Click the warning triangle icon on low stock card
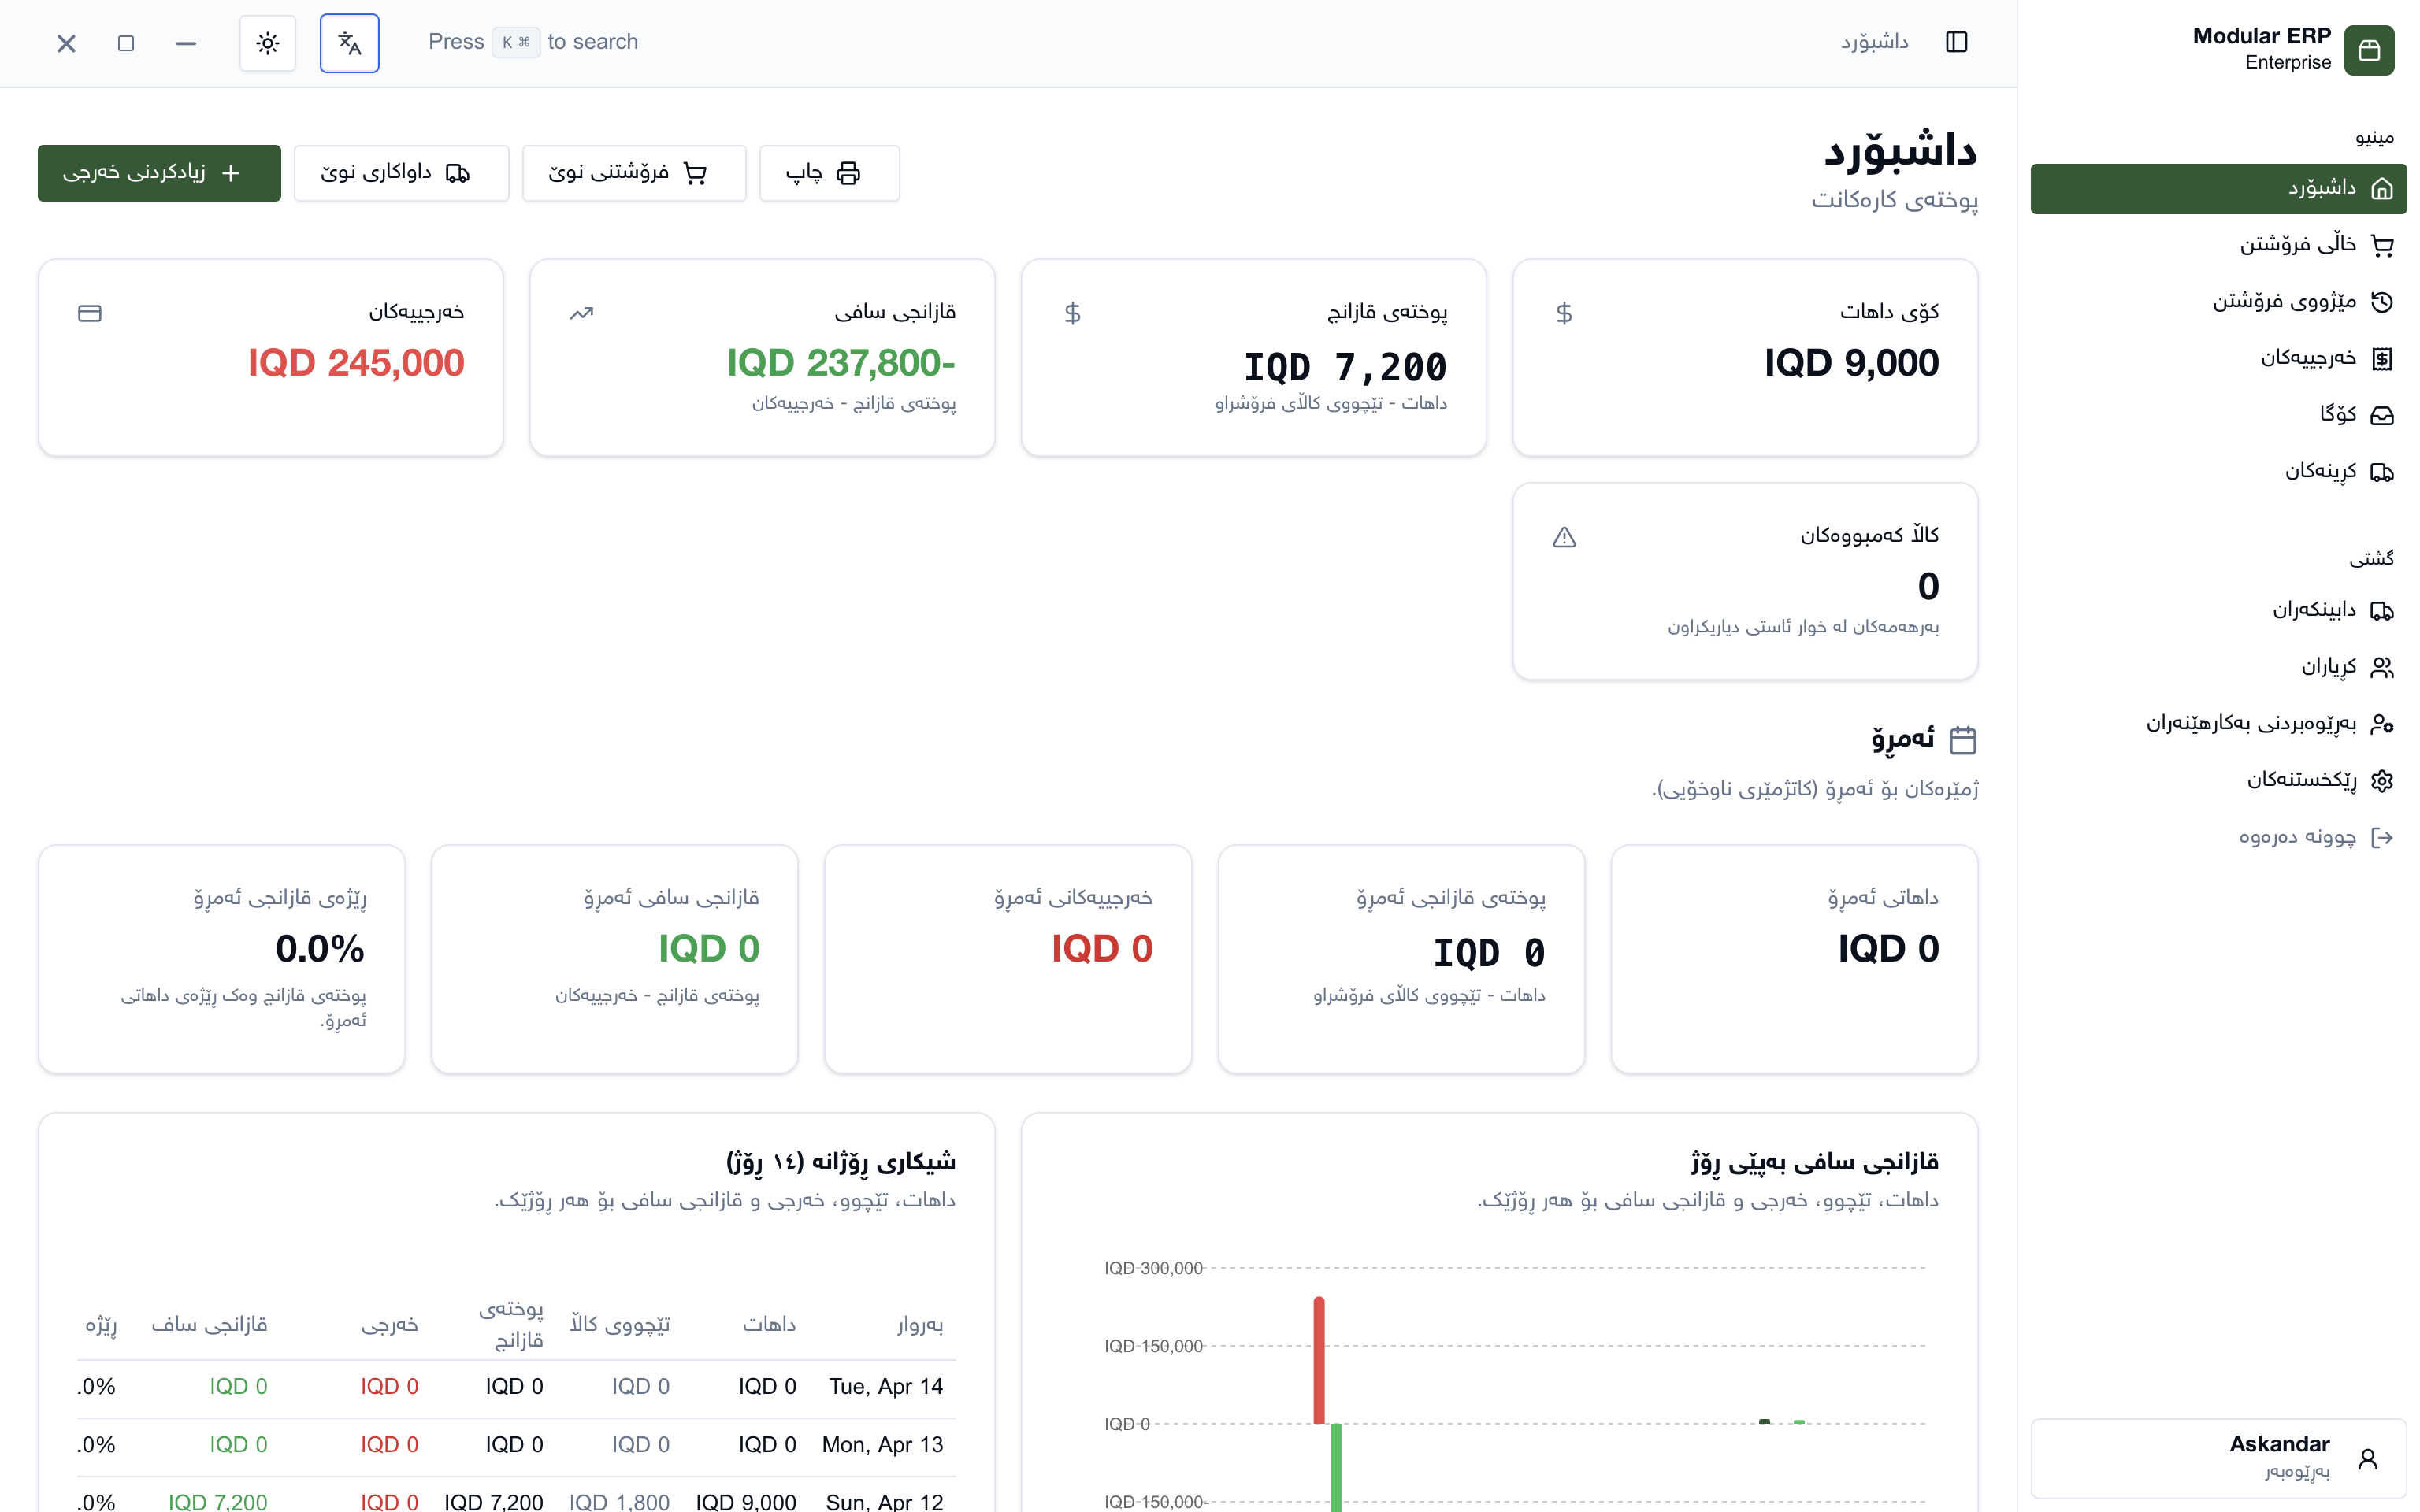Screen dimensions: 2420x1512 [1564, 537]
